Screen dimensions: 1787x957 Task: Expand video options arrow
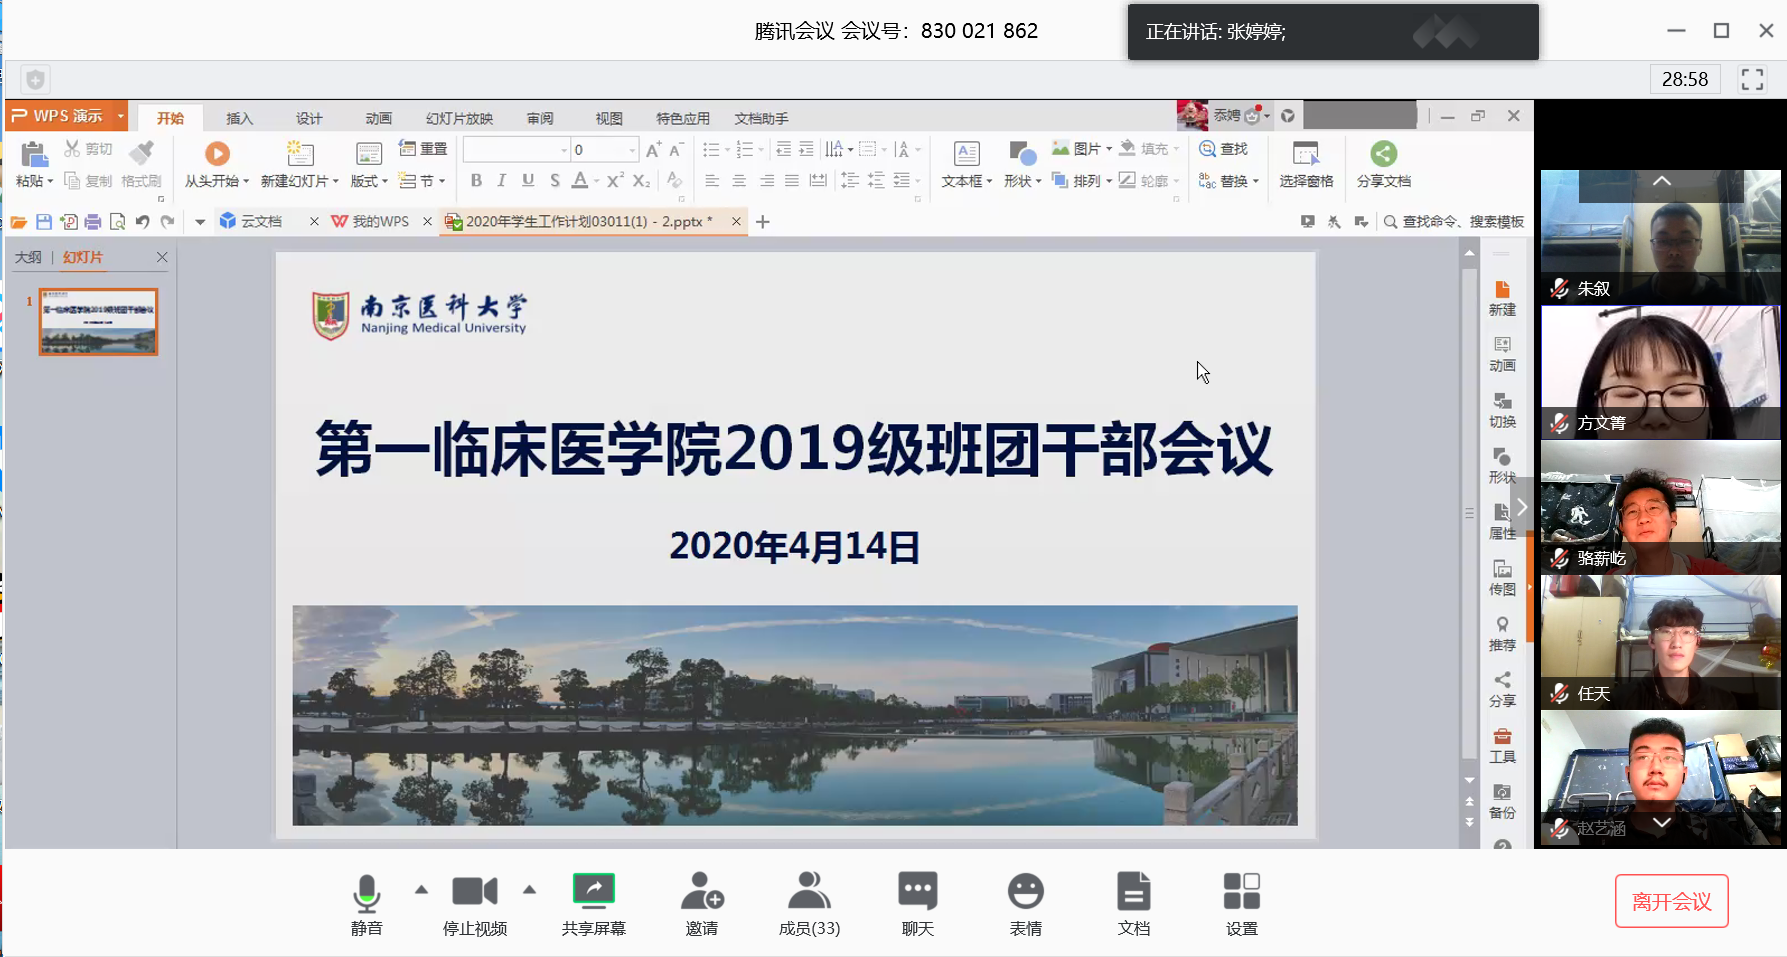coord(529,889)
